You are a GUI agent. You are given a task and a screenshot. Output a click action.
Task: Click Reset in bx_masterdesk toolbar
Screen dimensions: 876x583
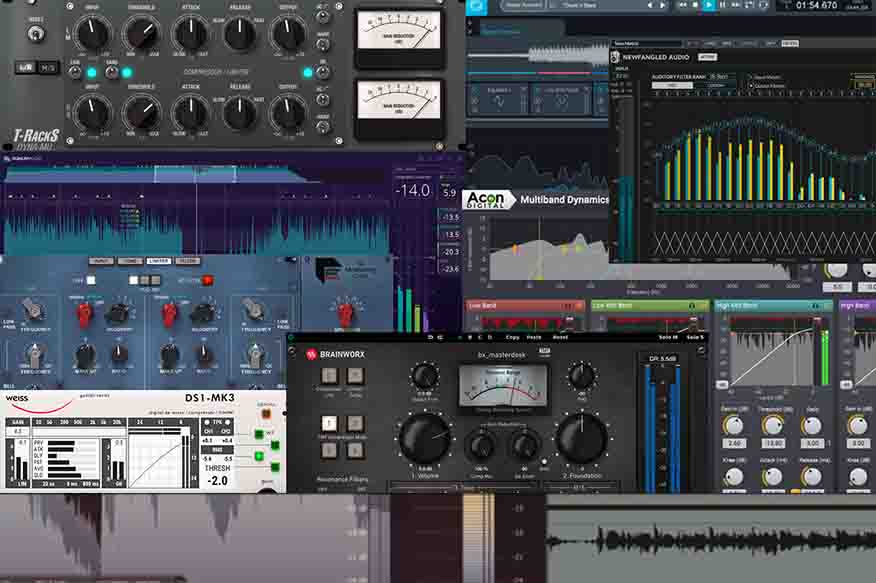tap(560, 337)
